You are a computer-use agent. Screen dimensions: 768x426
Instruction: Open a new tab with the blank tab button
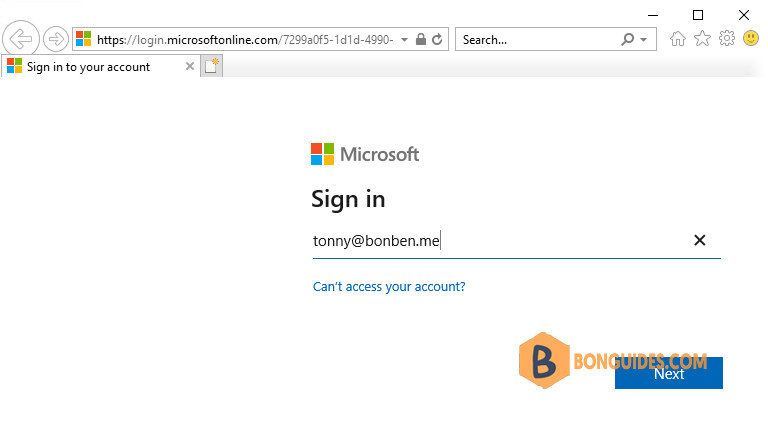[x=212, y=66]
